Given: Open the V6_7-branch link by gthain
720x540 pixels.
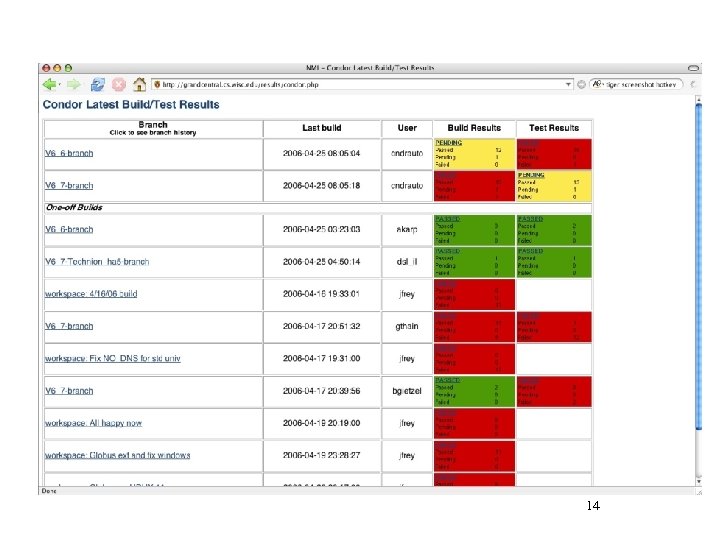Looking at the screenshot, I should pos(69,326).
